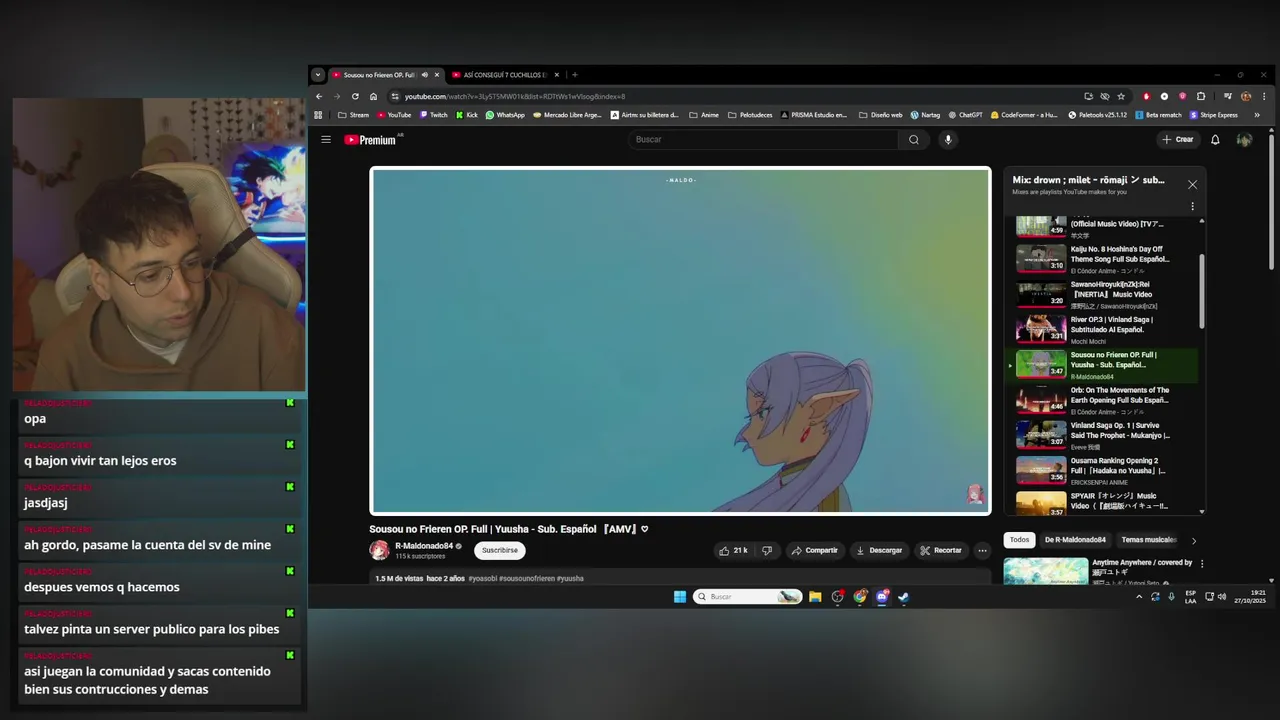Open the Stream bookmarks folder
The image size is (1280, 720).
[x=353, y=115]
